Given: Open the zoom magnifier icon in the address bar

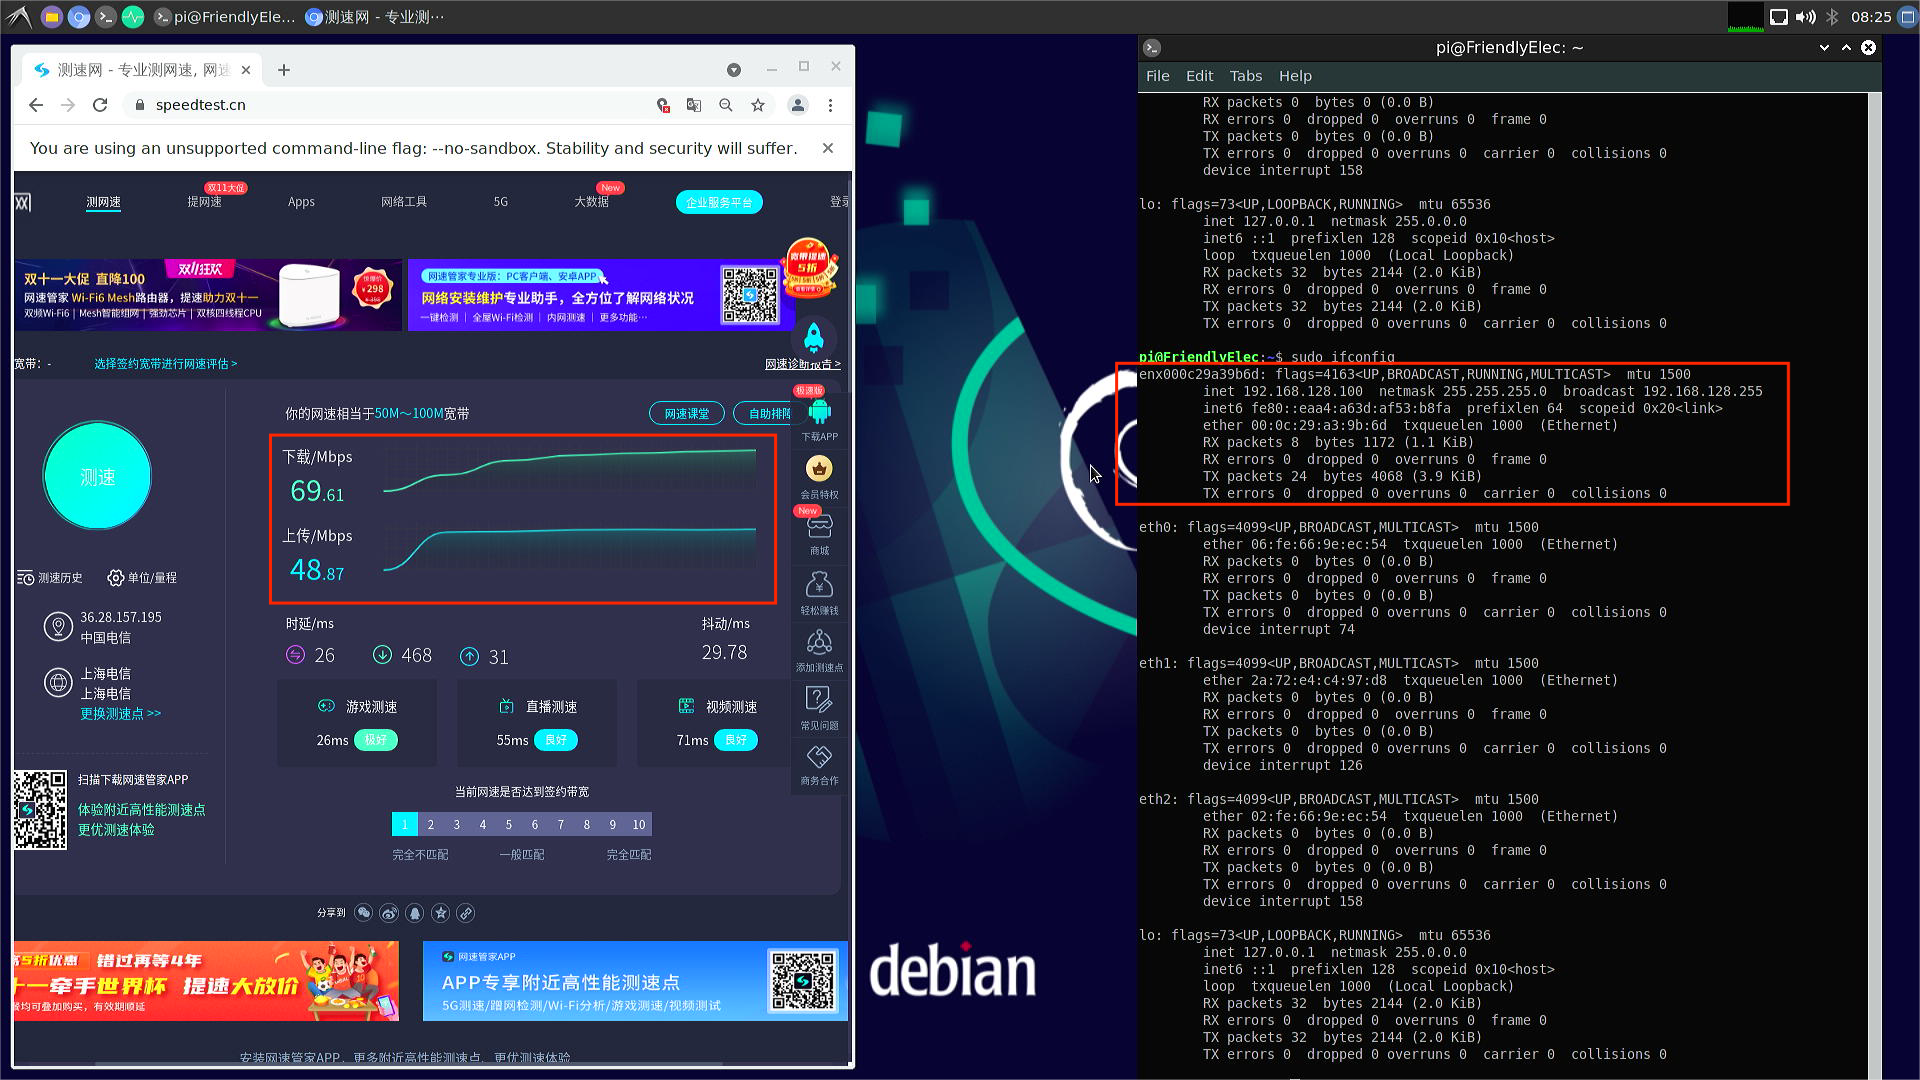Looking at the screenshot, I should (726, 105).
